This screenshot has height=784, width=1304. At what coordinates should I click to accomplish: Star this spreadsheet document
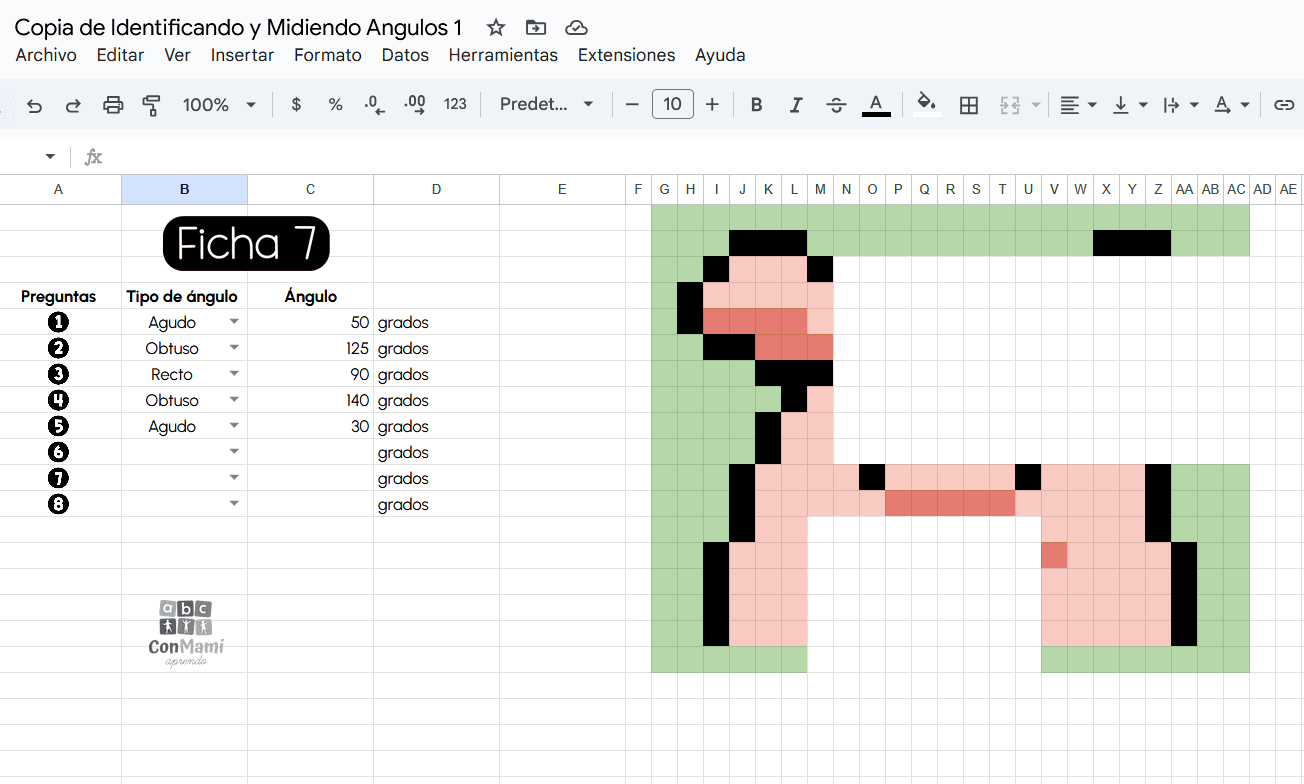pos(495,27)
